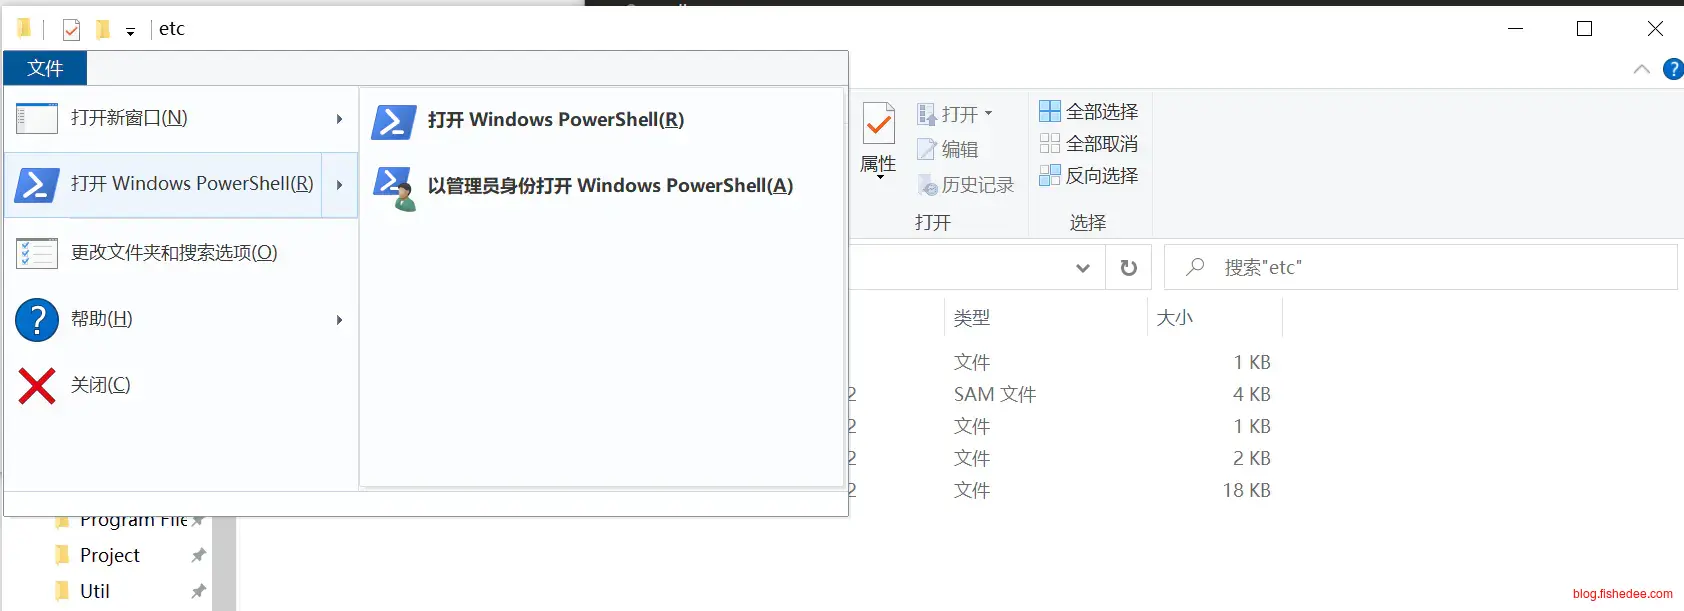Collapse the ribbon with the chevron
1684x611 pixels.
1641,69
